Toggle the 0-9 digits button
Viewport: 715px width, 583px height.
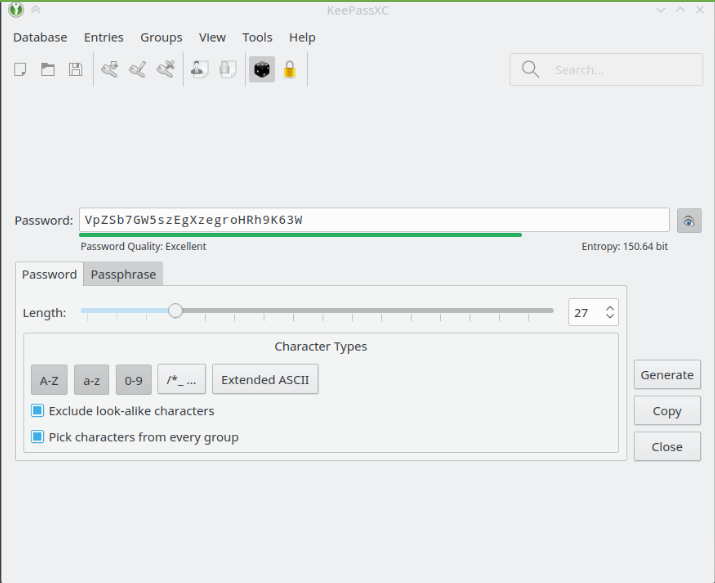click(134, 380)
